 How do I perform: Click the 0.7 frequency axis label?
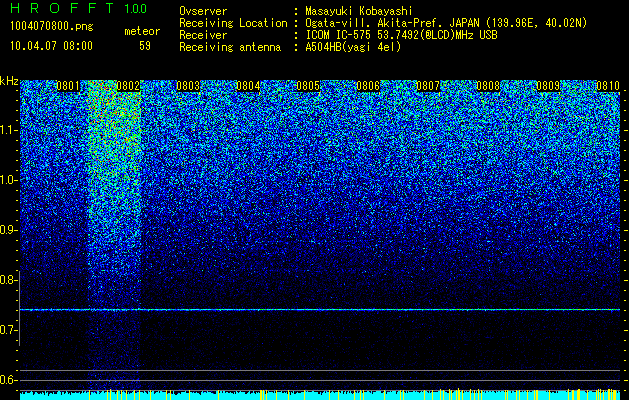coord(8,330)
